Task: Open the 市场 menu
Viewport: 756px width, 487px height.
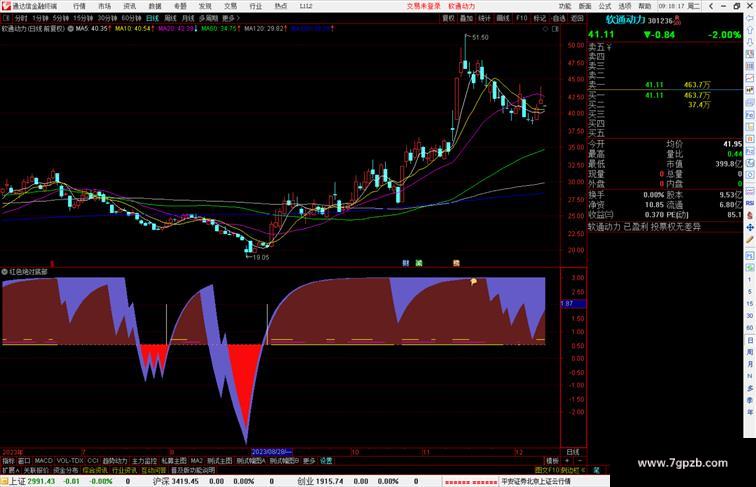Action: pos(104,6)
